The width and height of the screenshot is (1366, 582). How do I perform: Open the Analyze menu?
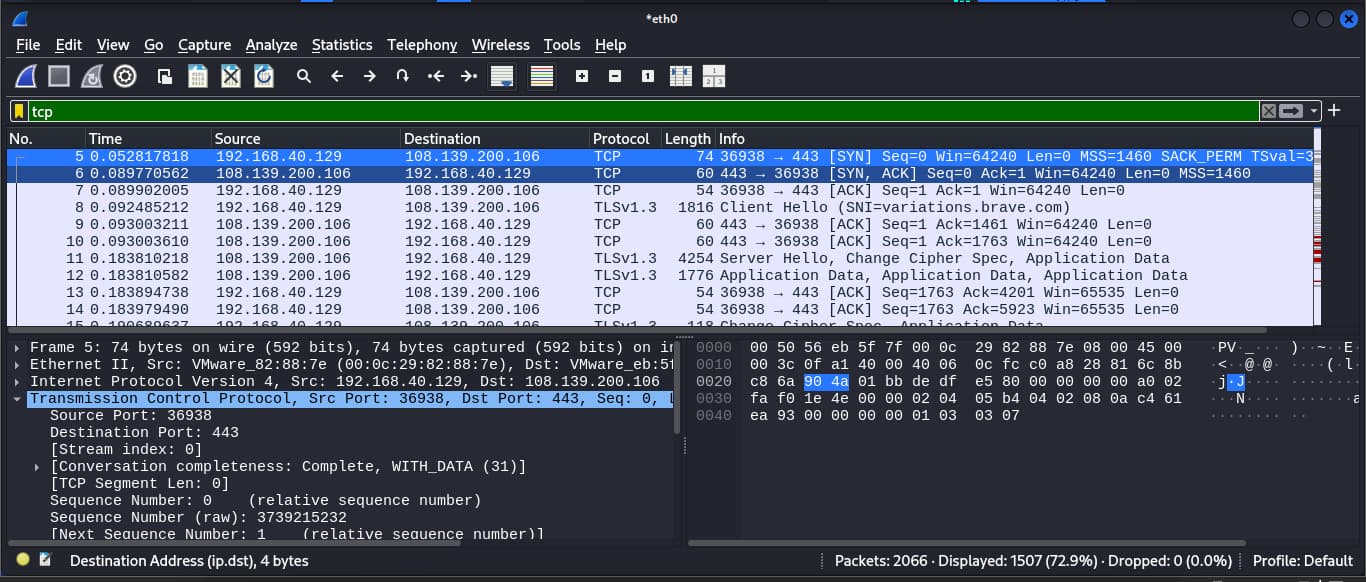[271, 45]
